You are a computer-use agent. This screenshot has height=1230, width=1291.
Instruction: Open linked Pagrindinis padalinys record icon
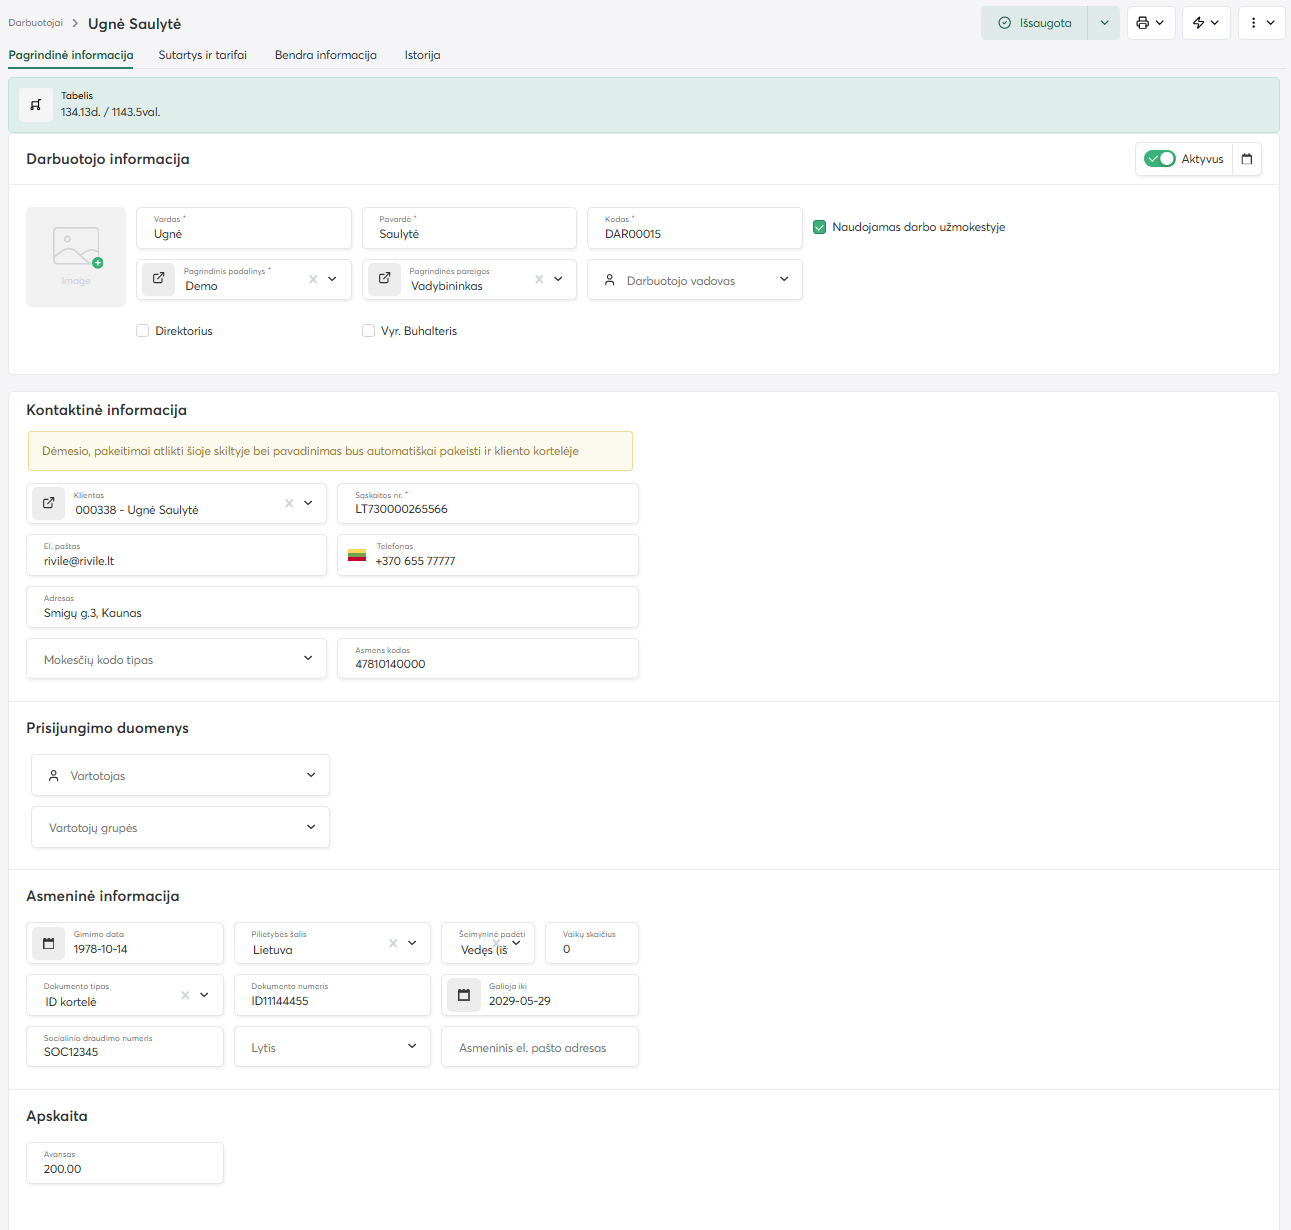tap(158, 279)
